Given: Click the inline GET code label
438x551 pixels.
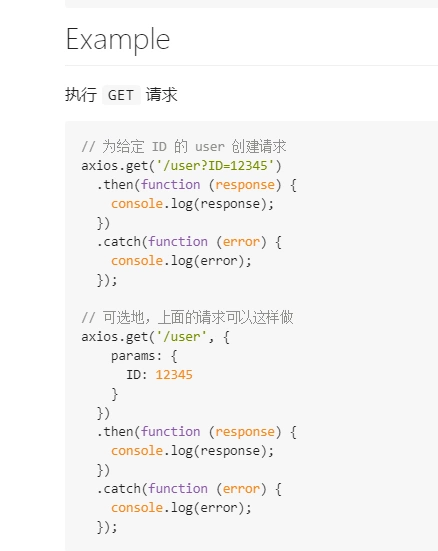Looking at the screenshot, I should pos(121,95).
